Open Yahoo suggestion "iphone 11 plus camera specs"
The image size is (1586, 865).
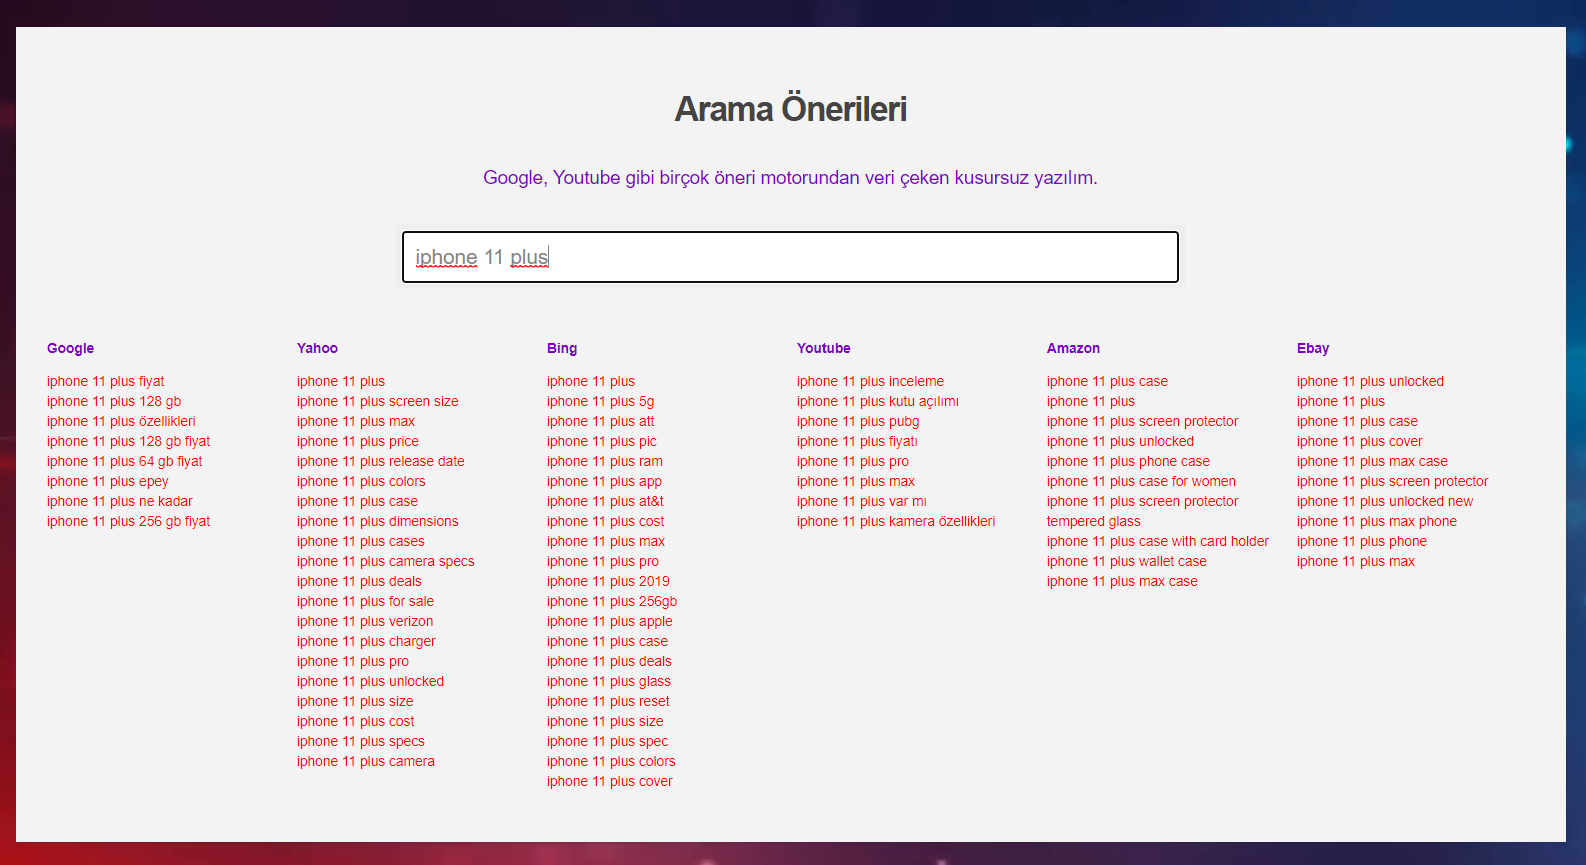[386, 561]
